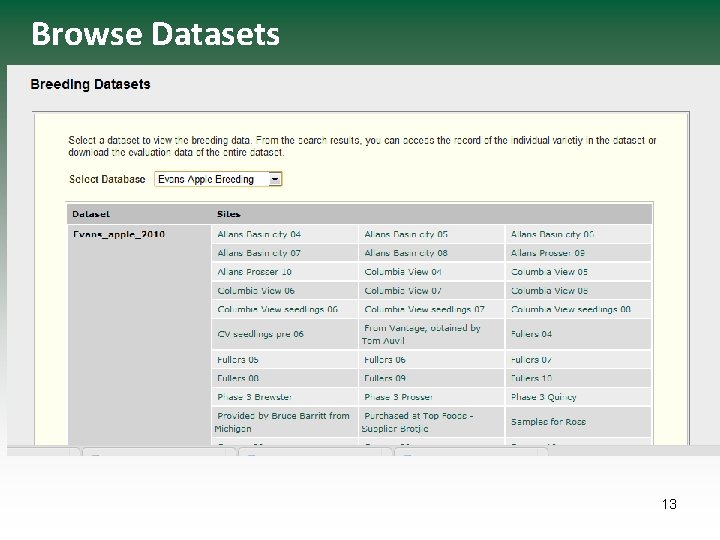Open the Phase 3 Prosser site
The width and height of the screenshot is (720, 540).
(x=398, y=397)
